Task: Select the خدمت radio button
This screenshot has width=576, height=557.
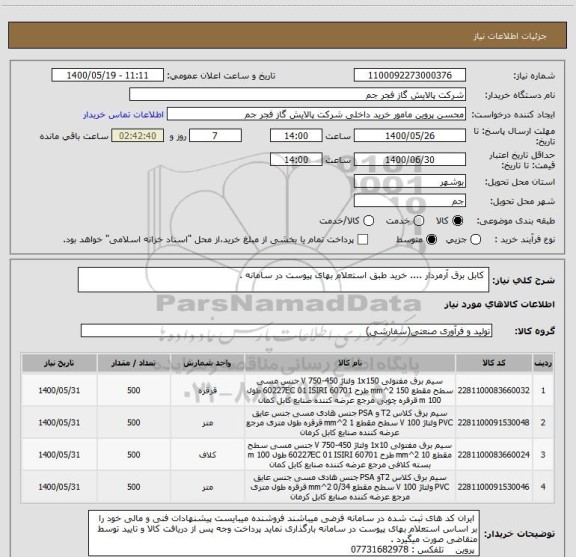Action: pos(419,221)
